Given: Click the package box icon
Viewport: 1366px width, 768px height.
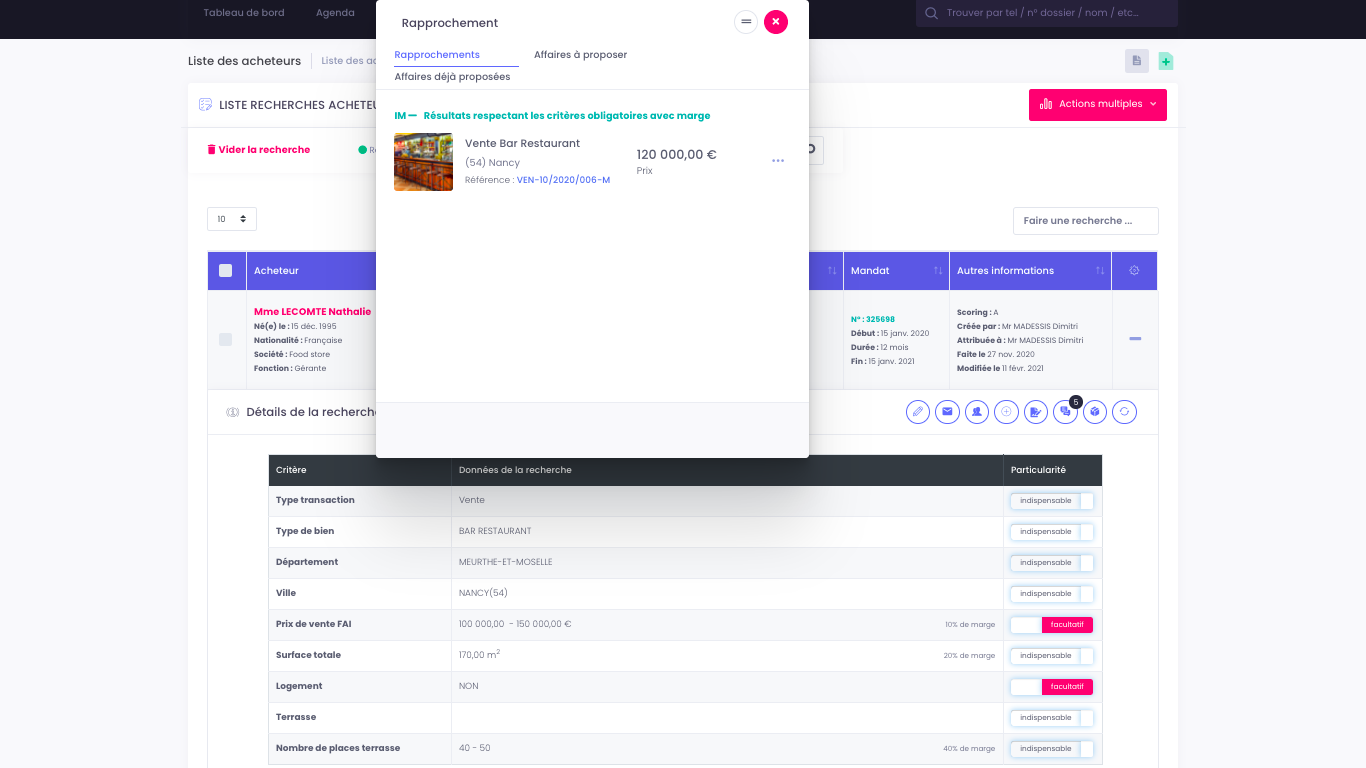Looking at the screenshot, I should [1094, 411].
